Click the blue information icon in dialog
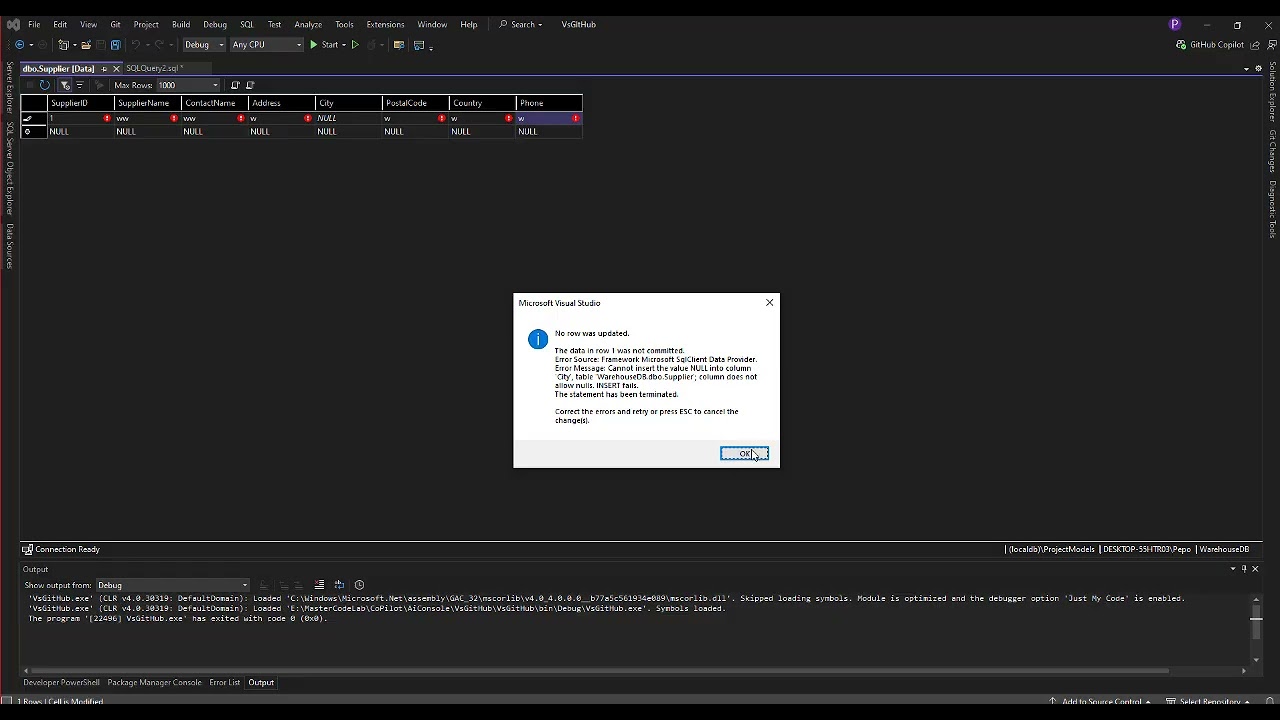 pos(538,340)
